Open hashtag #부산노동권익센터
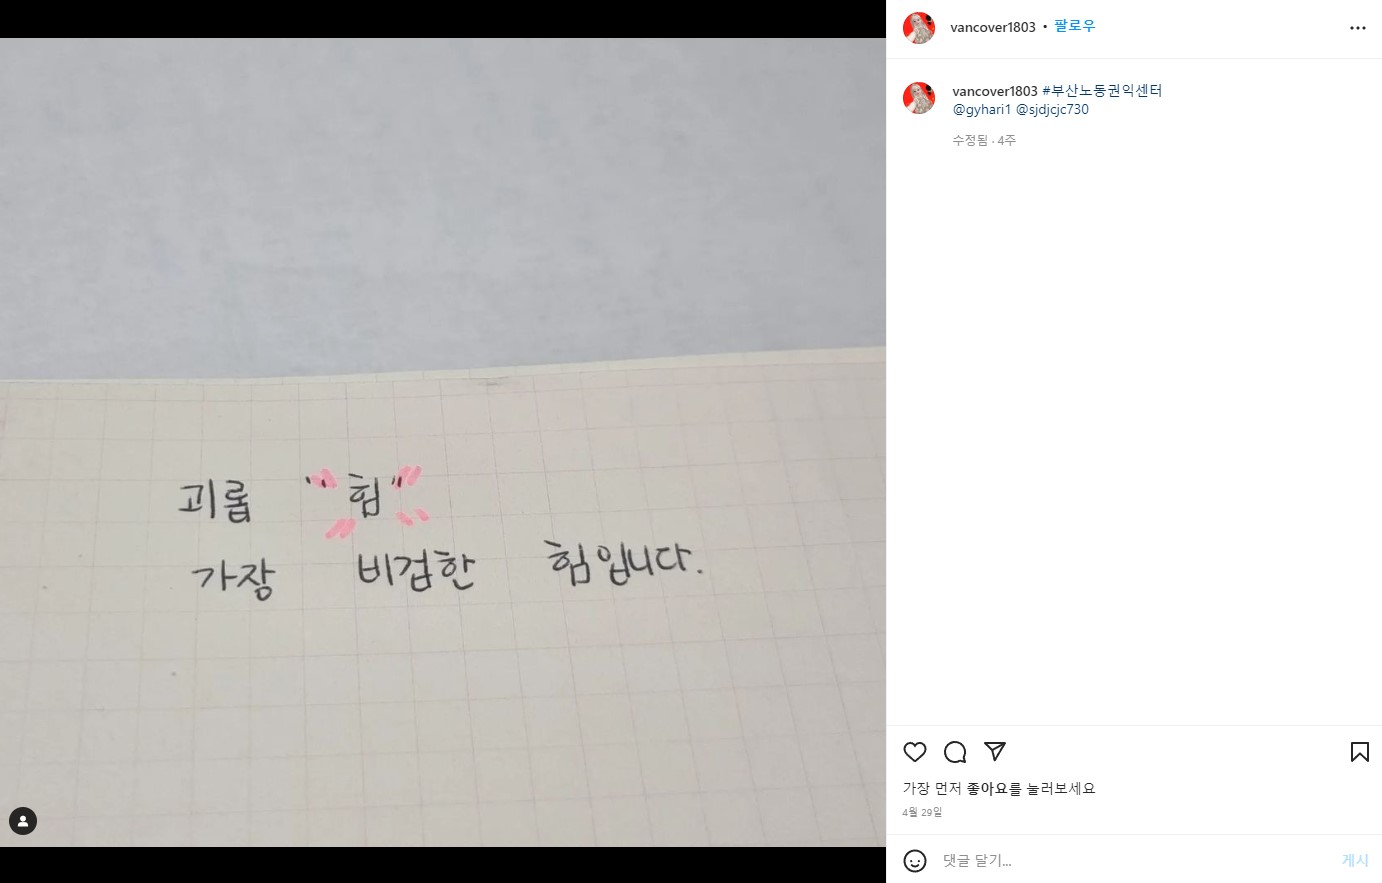Viewport: 1382px width, 883px height. click(x=1102, y=91)
